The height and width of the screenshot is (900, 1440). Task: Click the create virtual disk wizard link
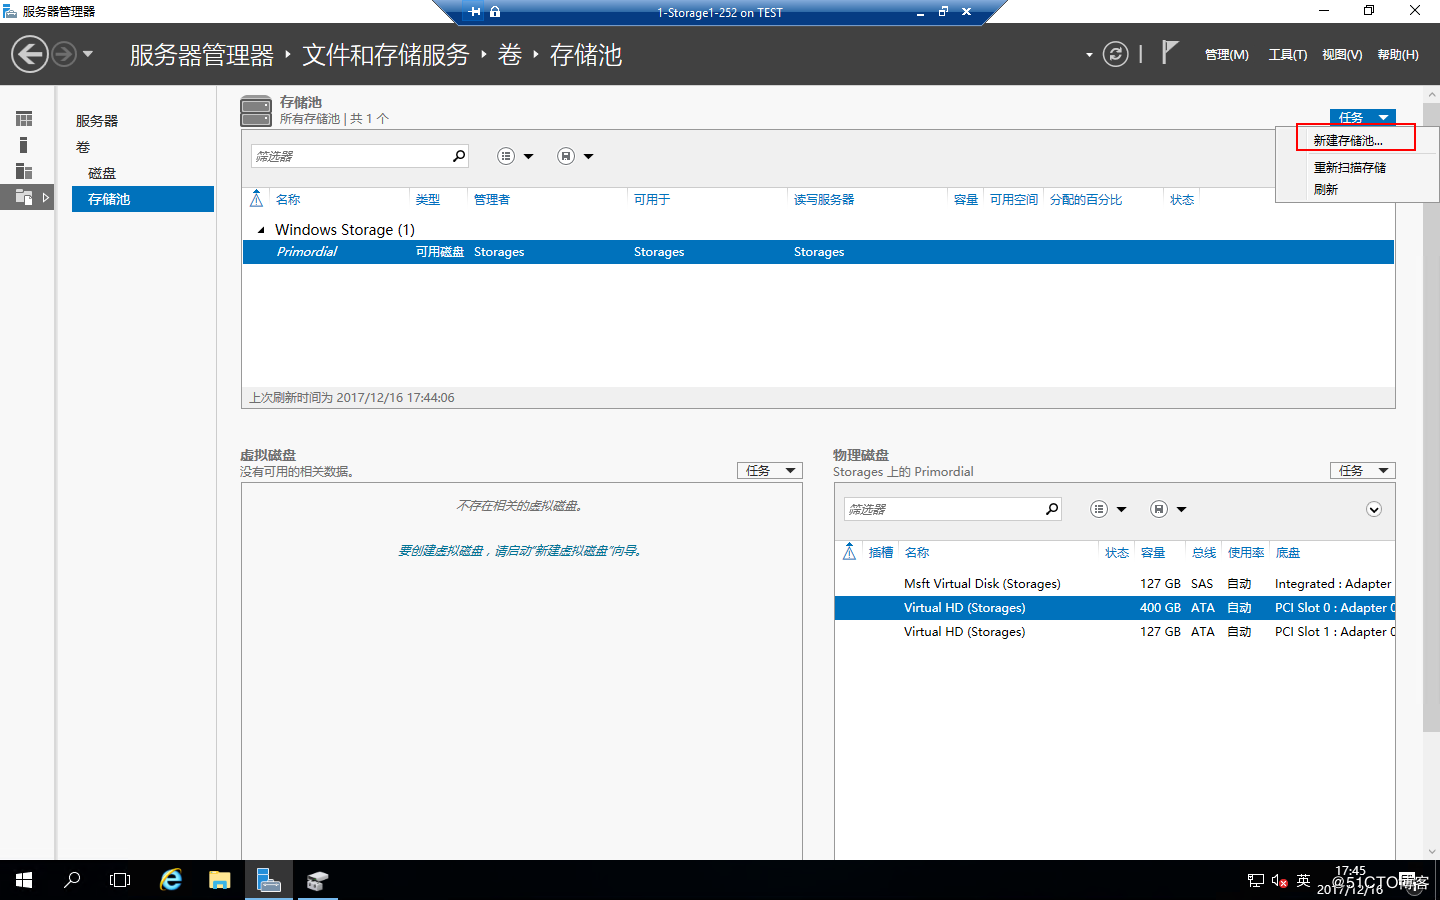tap(519, 551)
